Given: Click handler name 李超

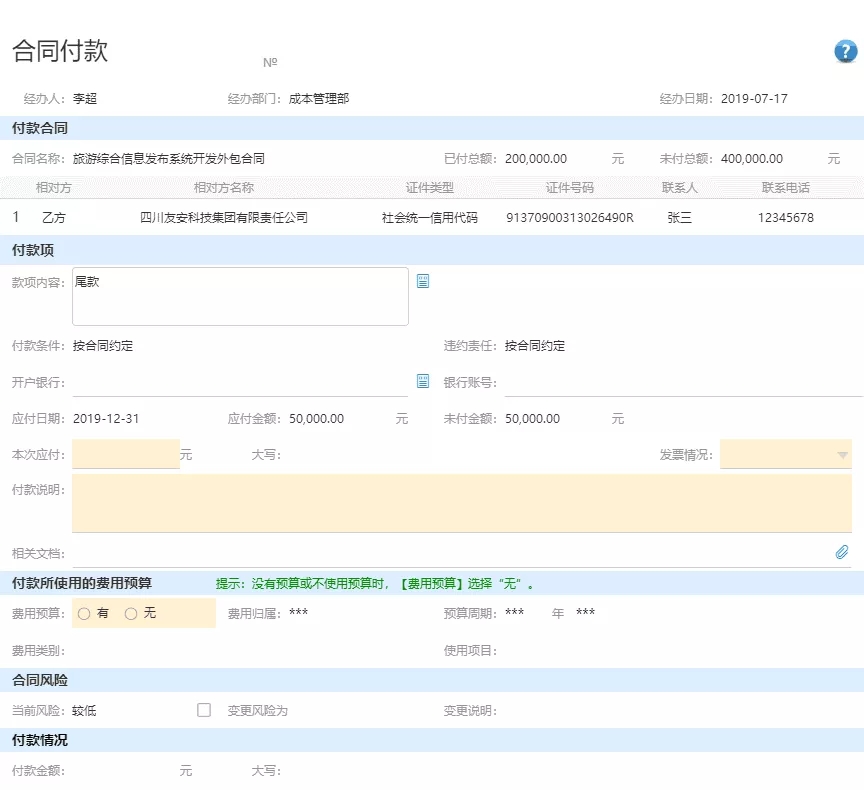Looking at the screenshot, I should coord(85,99).
